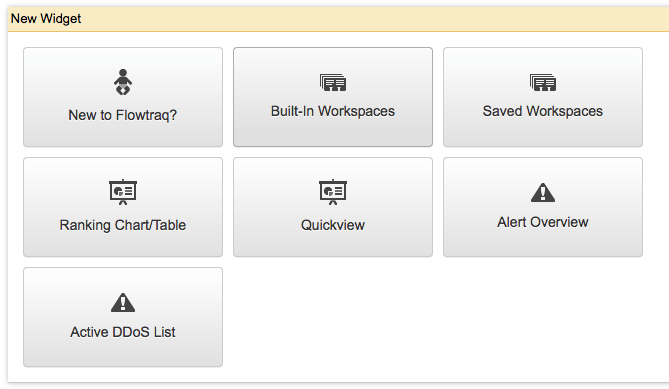Click the "Built-In Workspaces" text label
The height and width of the screenshot is (389, 669).
pos(333,111)
